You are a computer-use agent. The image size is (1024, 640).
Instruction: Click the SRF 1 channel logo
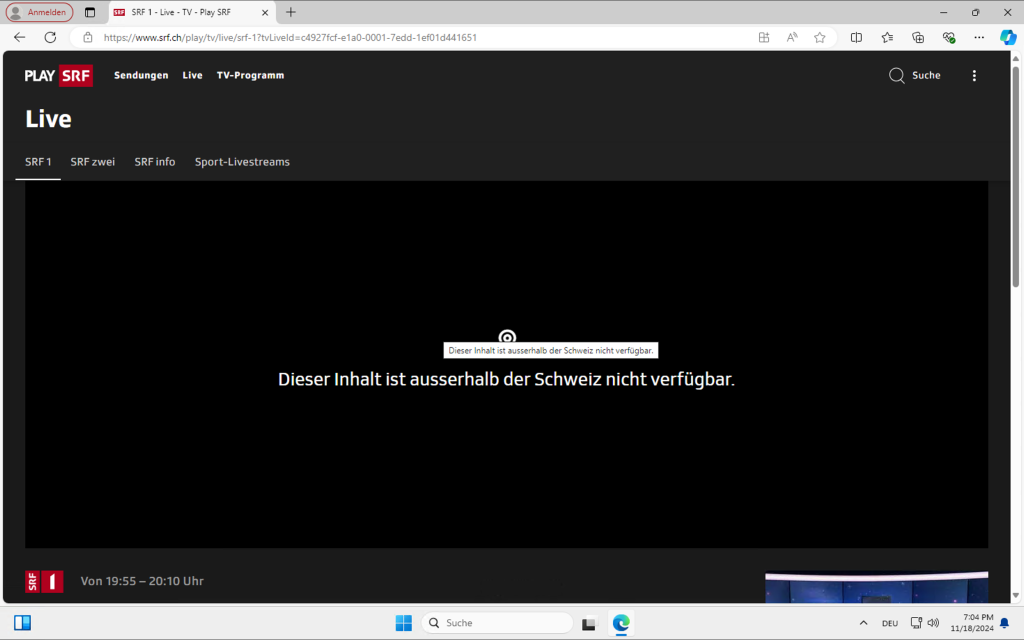click(44, 582)
